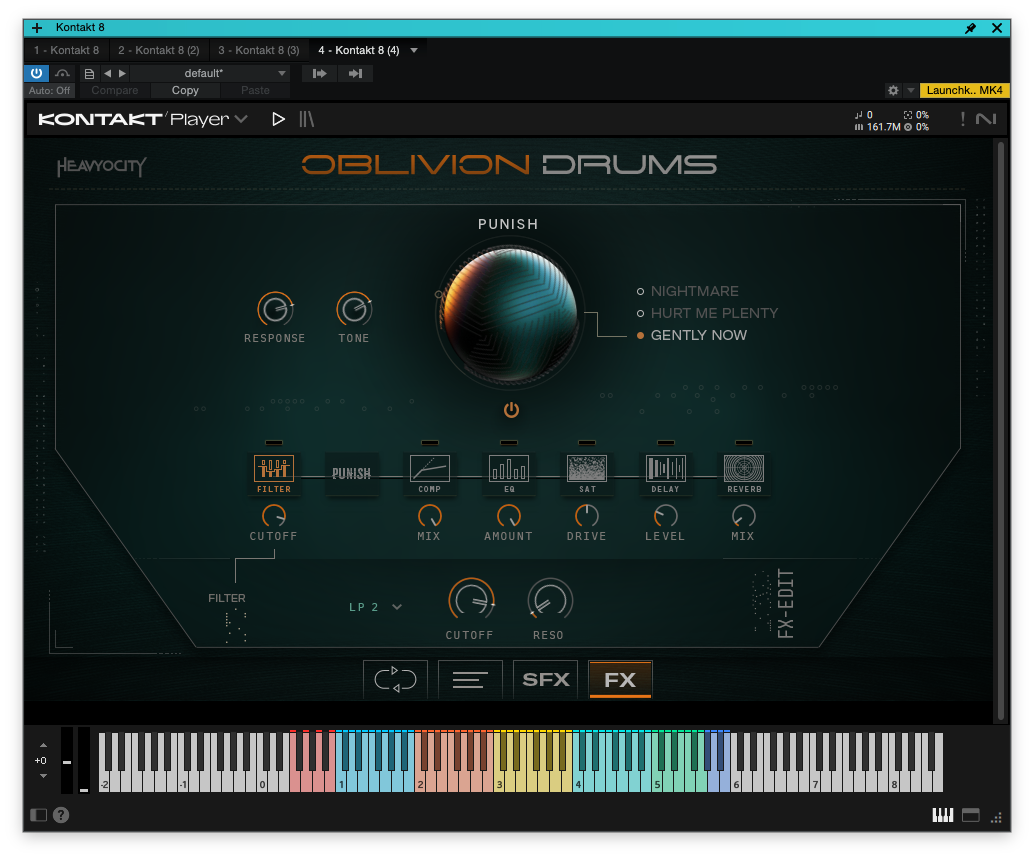1034x859 pixels.
Task: Click the NI logo icon
Action: click(x=986, y=119)
